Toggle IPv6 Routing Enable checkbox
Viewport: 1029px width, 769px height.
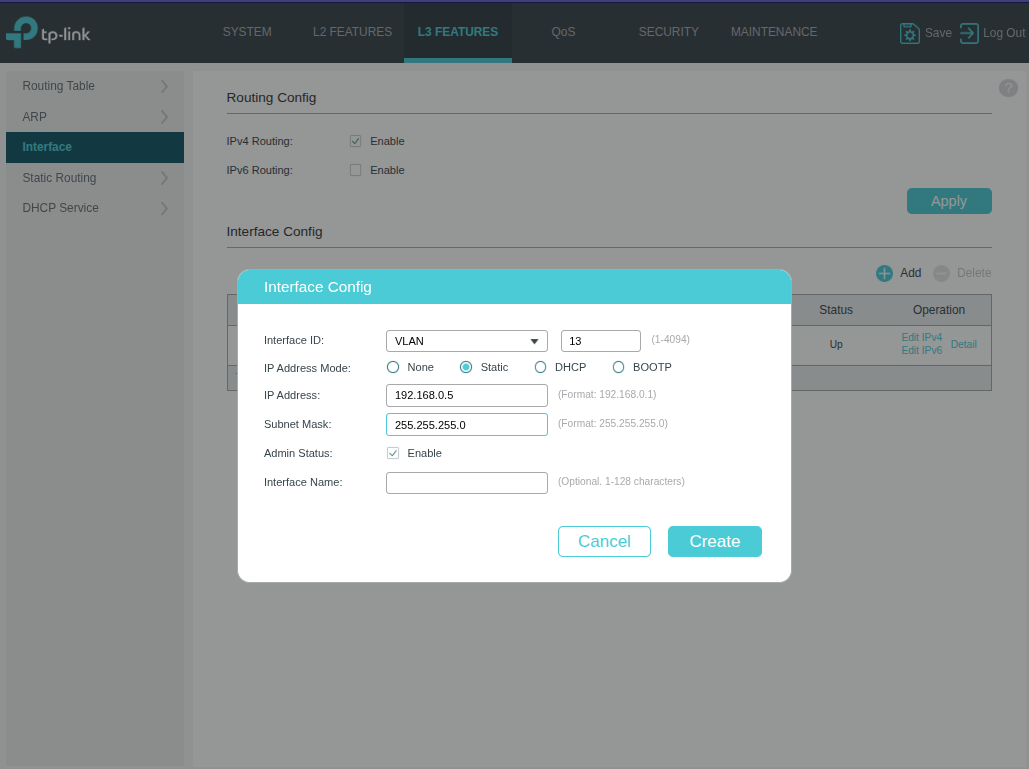[356, 170]
